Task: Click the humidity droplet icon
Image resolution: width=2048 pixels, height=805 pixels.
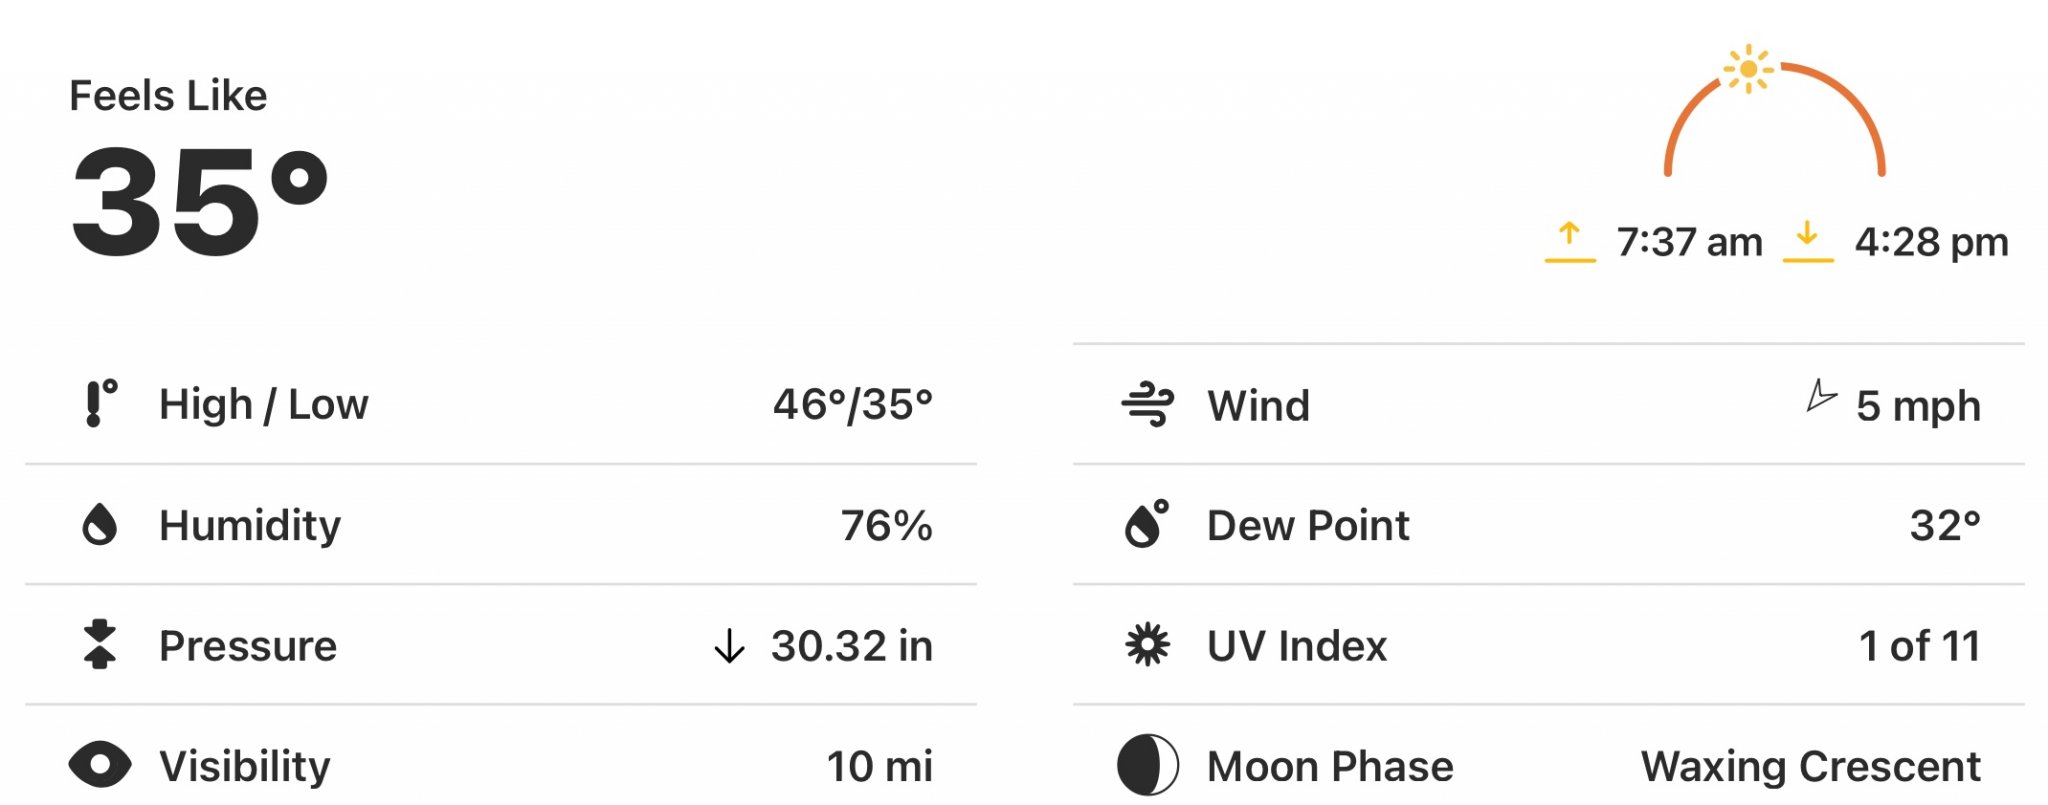Action: pos(99,524)
